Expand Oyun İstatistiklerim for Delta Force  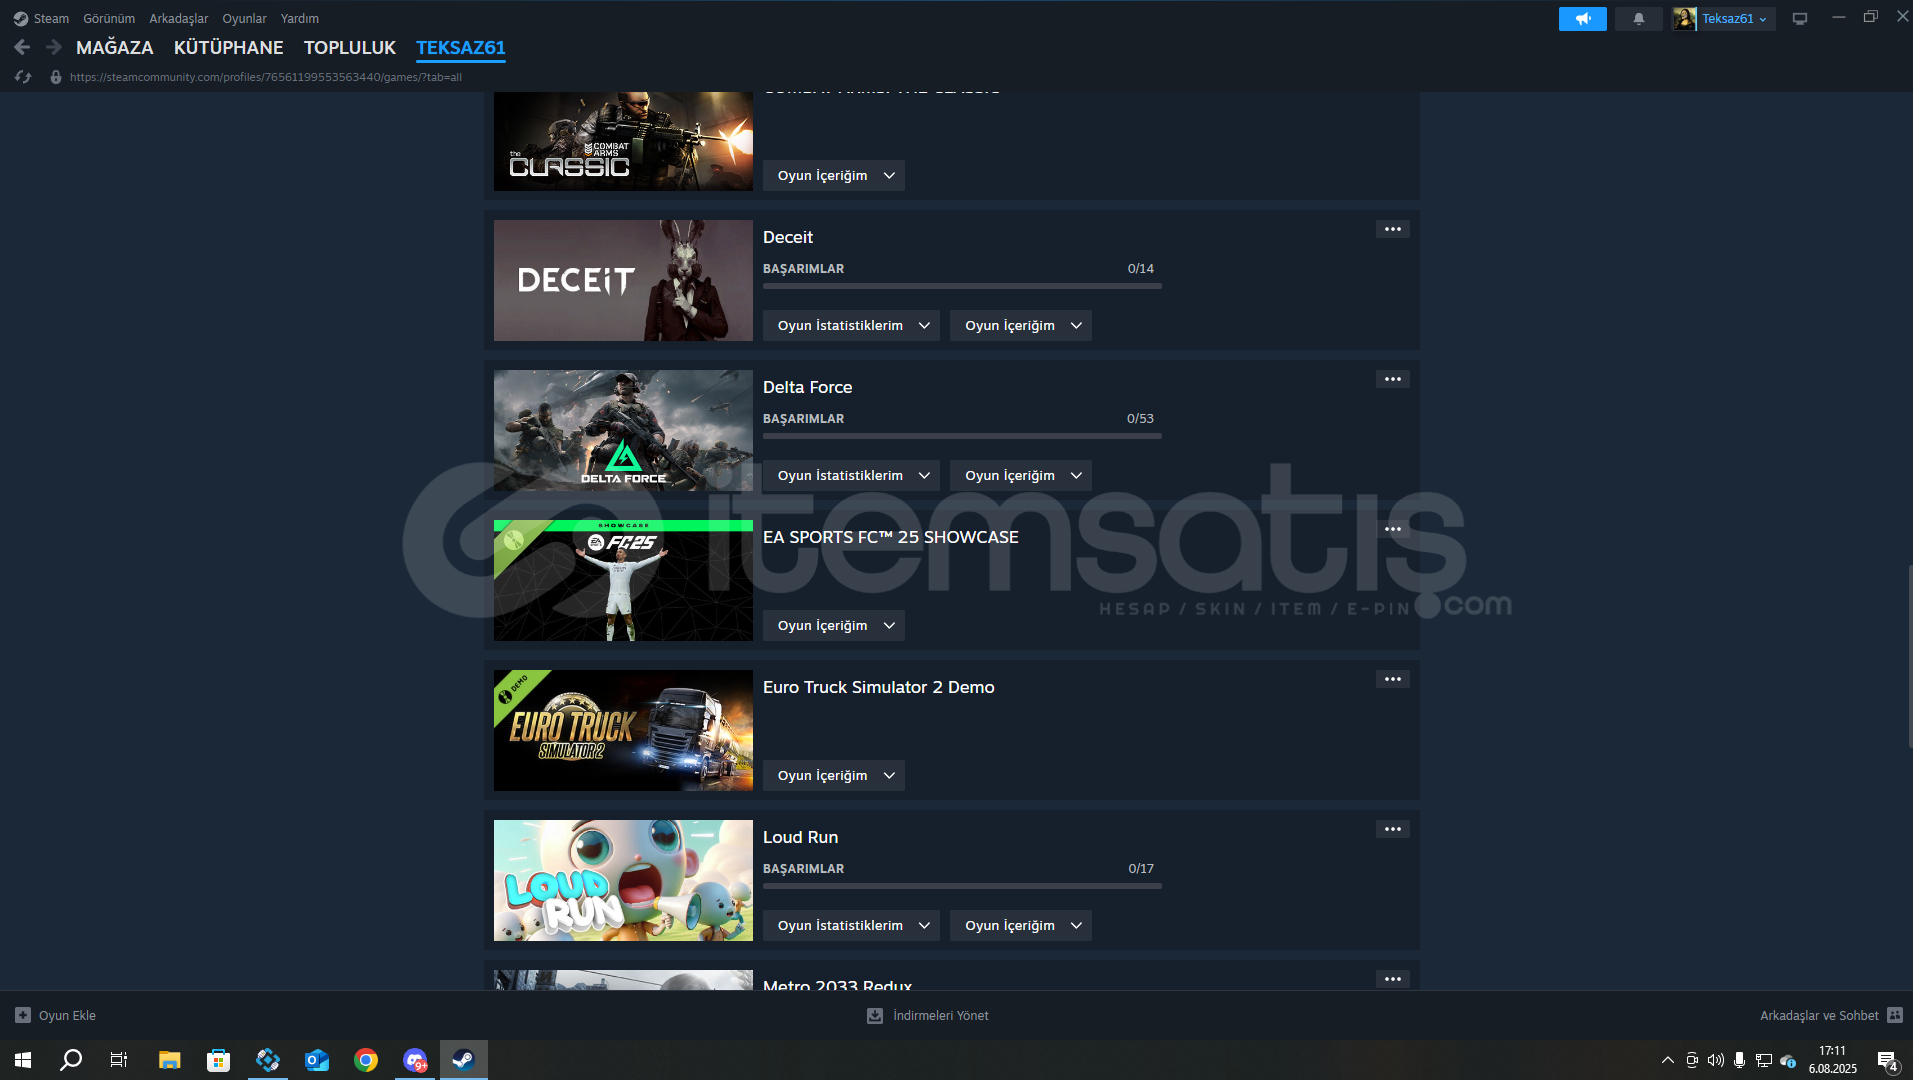850,475
